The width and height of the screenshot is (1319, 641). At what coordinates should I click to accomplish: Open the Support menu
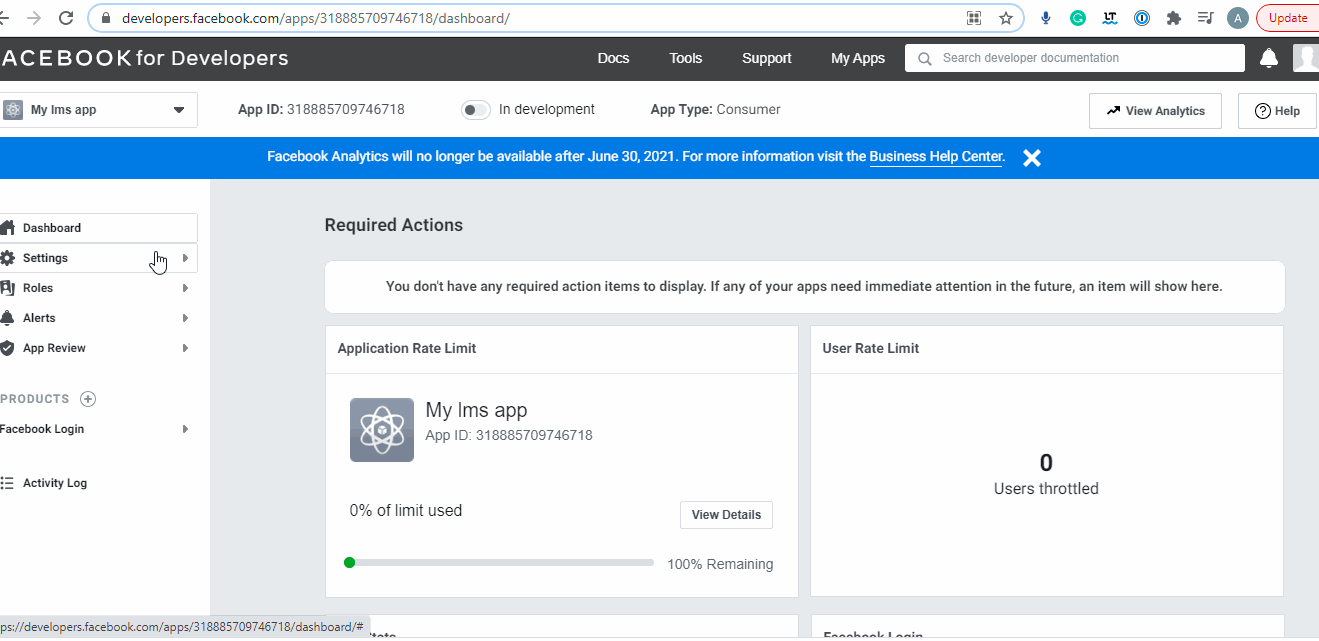coord(767,58)
